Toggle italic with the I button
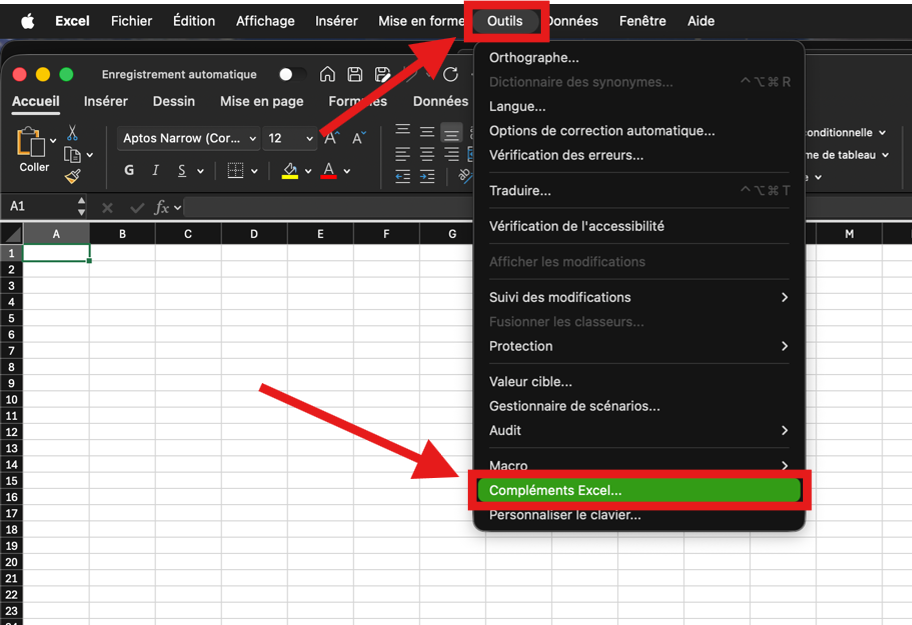Image resolution: width=912 pixels, height=625 pixels. [155, 170]
